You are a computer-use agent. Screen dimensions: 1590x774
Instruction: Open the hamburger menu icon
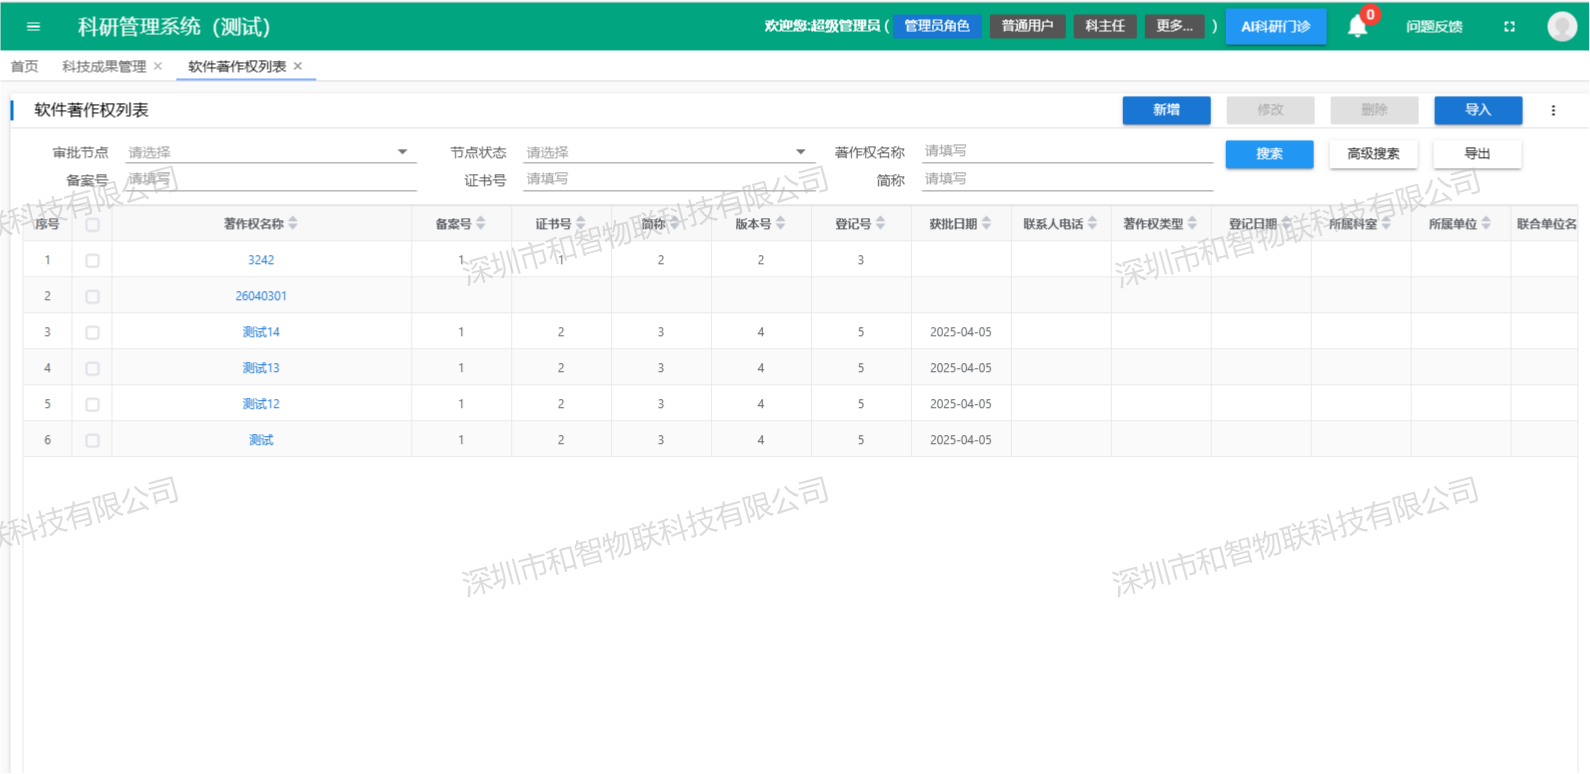[x=33, y=27]
